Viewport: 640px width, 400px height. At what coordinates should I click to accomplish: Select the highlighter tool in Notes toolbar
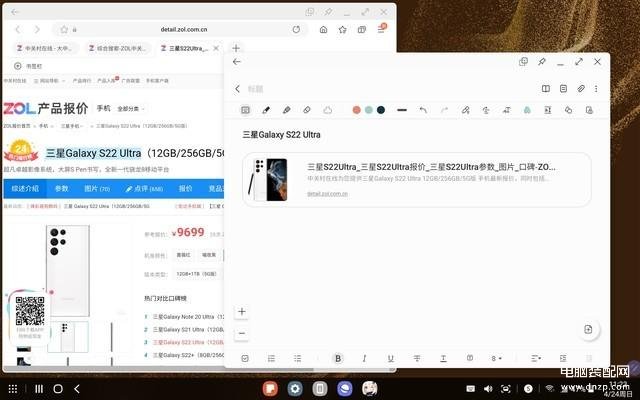point(287,110)
